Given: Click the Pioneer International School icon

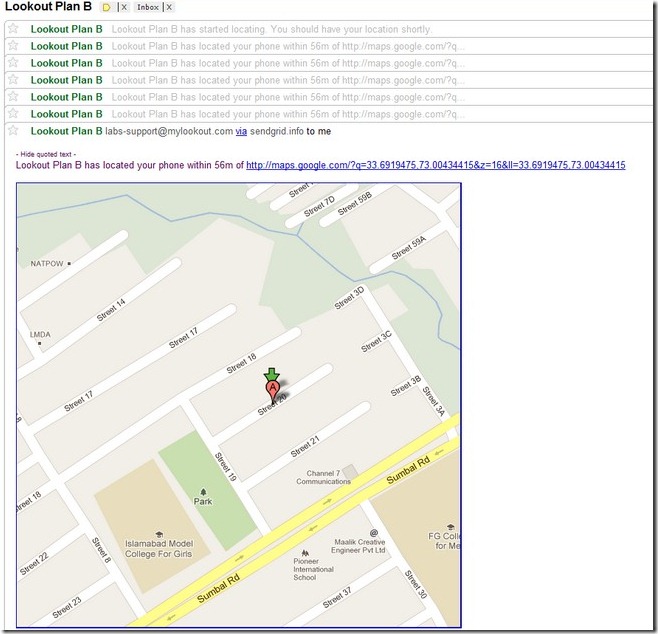Looking at the screenshot, I should point(305,553).
